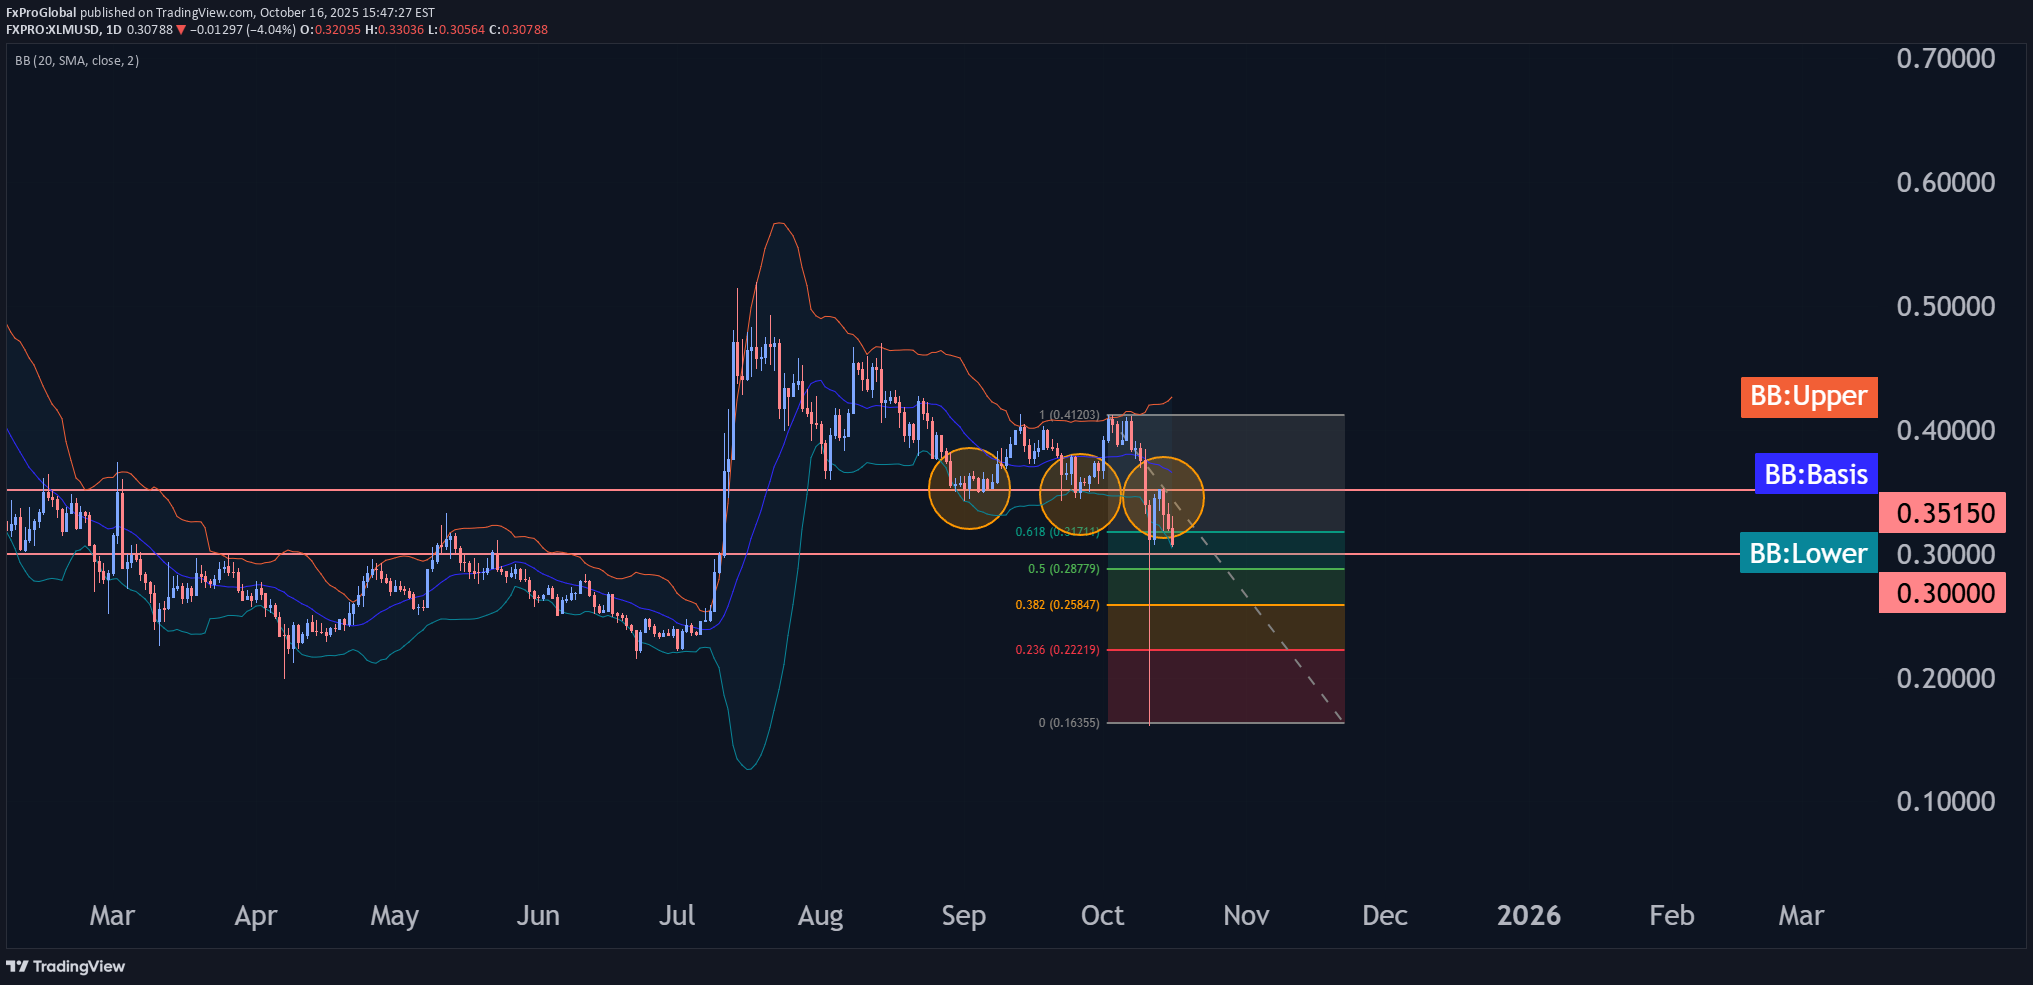Image resolution: width=2033 pixels, height=985 pixels.
Task: Select the 0.382 (0.25847) Fibonacci level label
Action: coord(1057,605)
